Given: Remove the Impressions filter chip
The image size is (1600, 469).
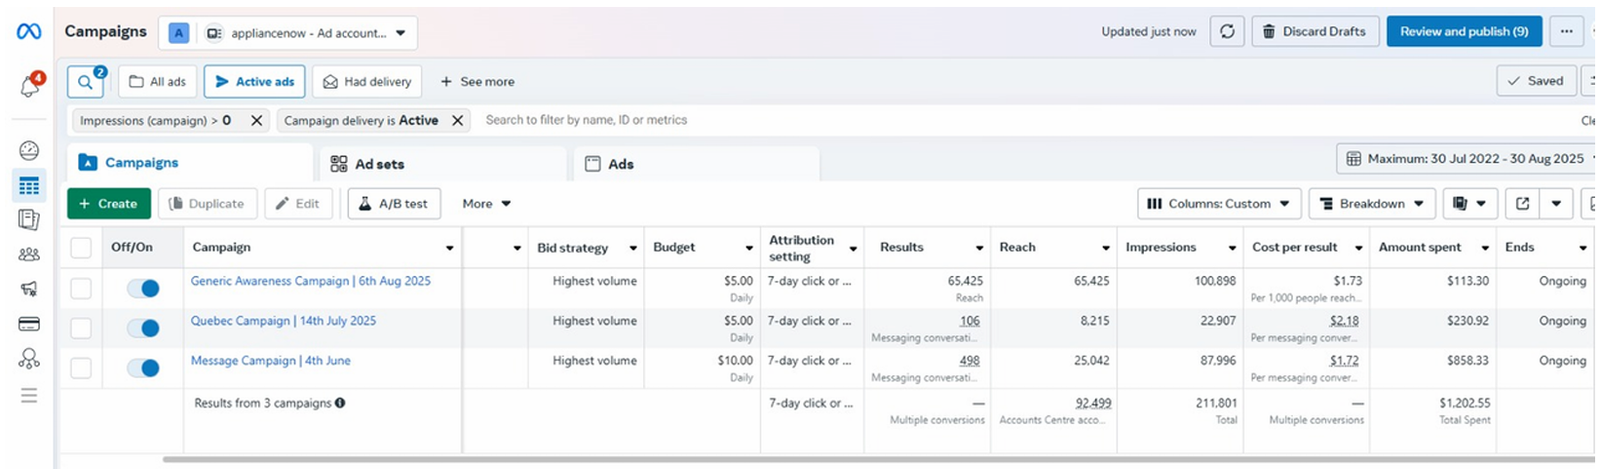Looking at the screenshot, I should coord(256,120).
